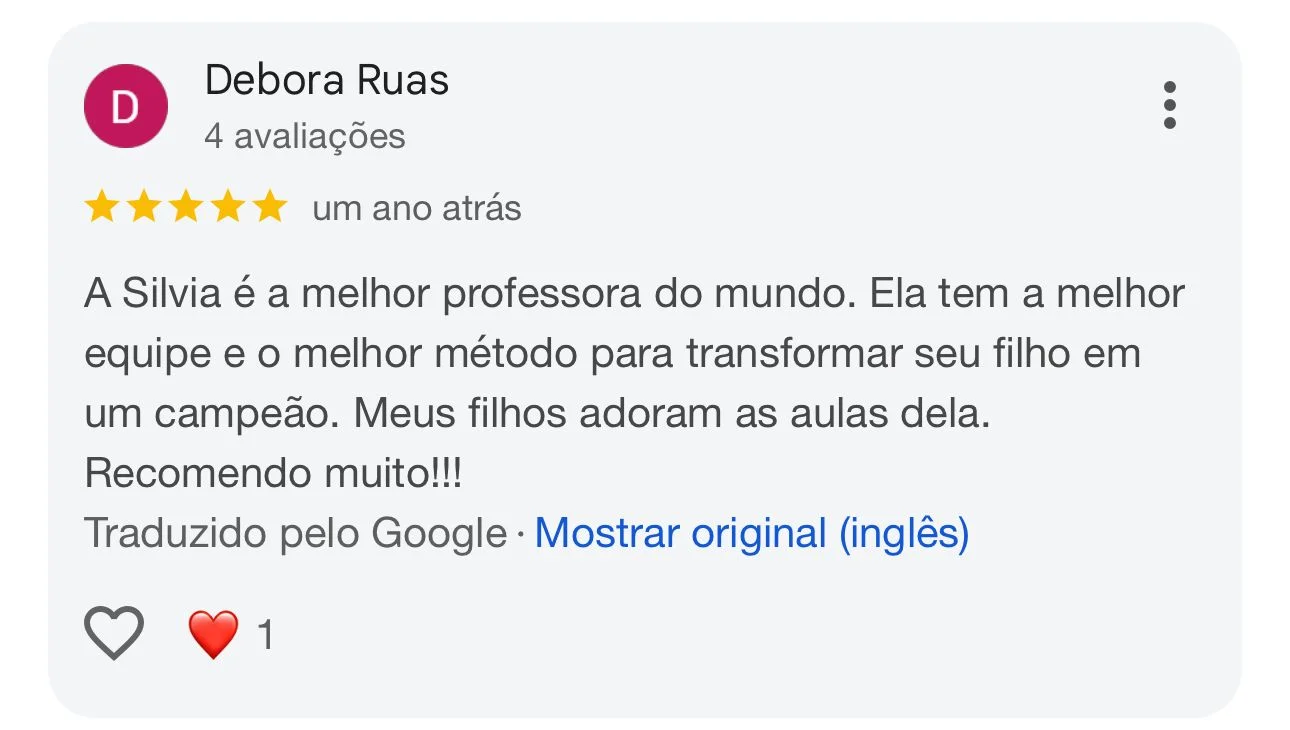The width and height of the screenshot is (1290, 730).
Task: Show original English review text
Action: coord(751,533)
